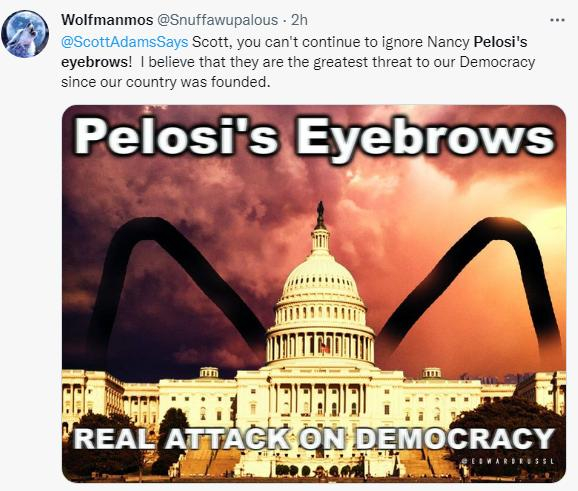The height and width of the screenshot is (491, 578).
Task: Open the attached meme image
Action: (x=314, y=294)
